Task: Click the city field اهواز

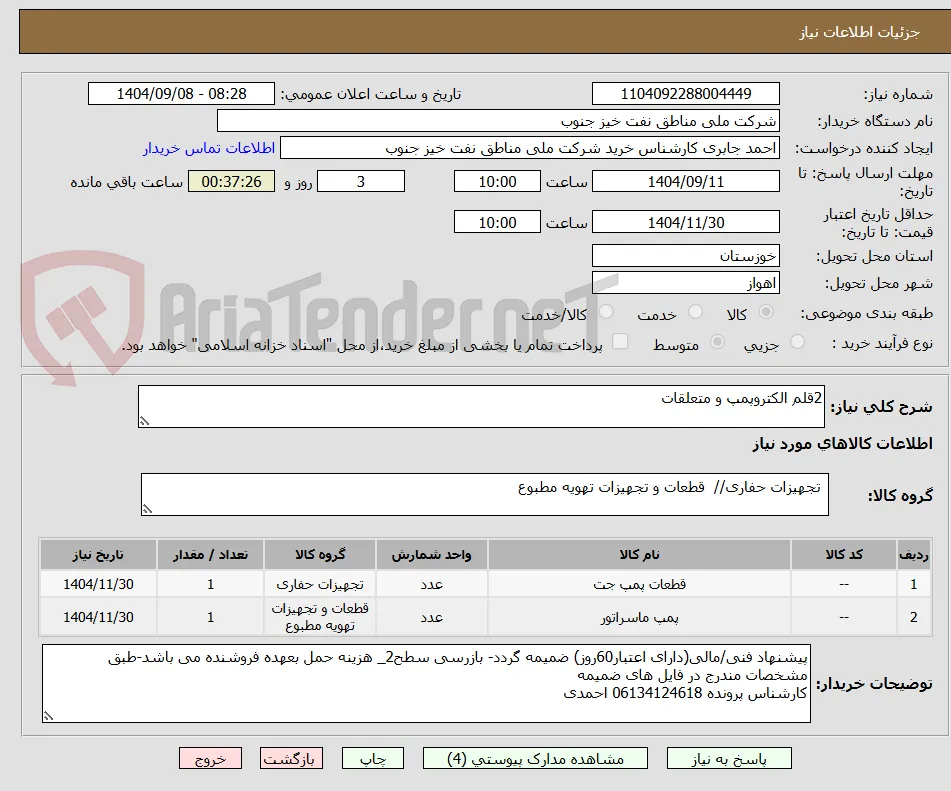Action: coord(685,283)
